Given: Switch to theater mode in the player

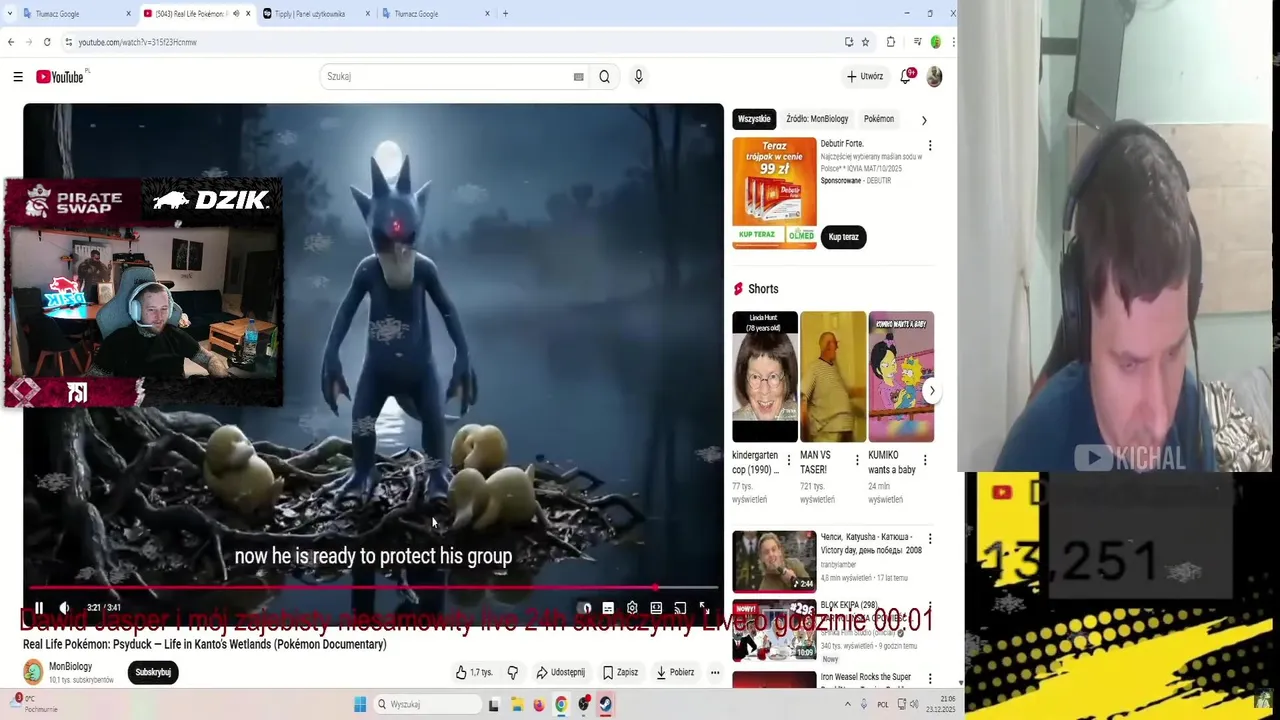Looking at the screenshot, I should point(656,608).
